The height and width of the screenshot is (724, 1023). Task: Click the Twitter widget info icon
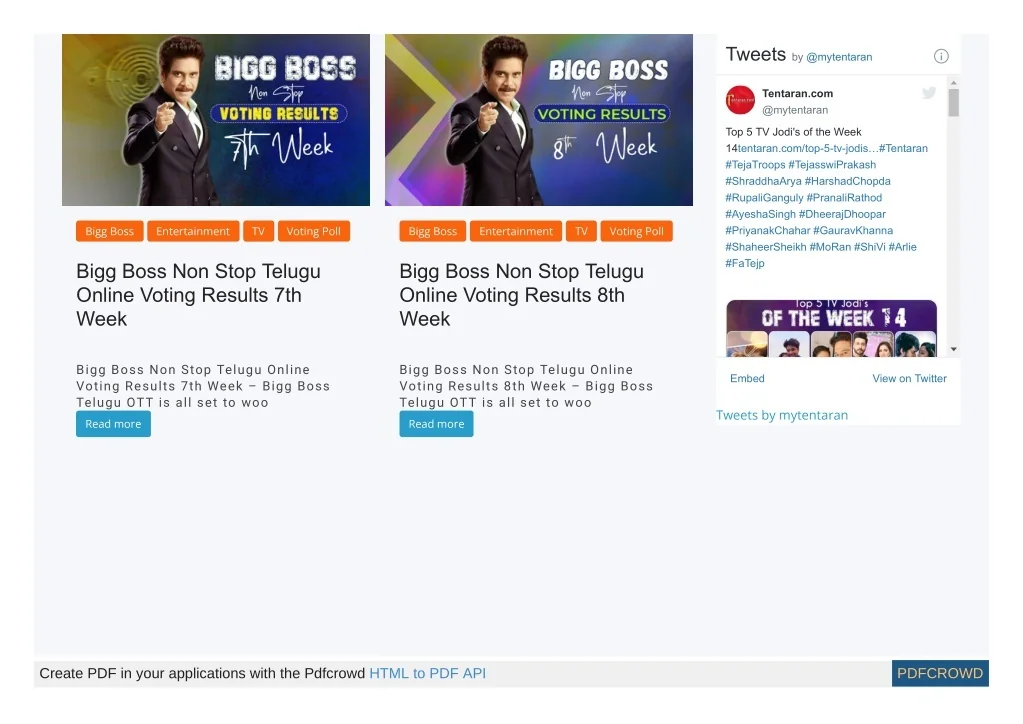pos(941,57)
